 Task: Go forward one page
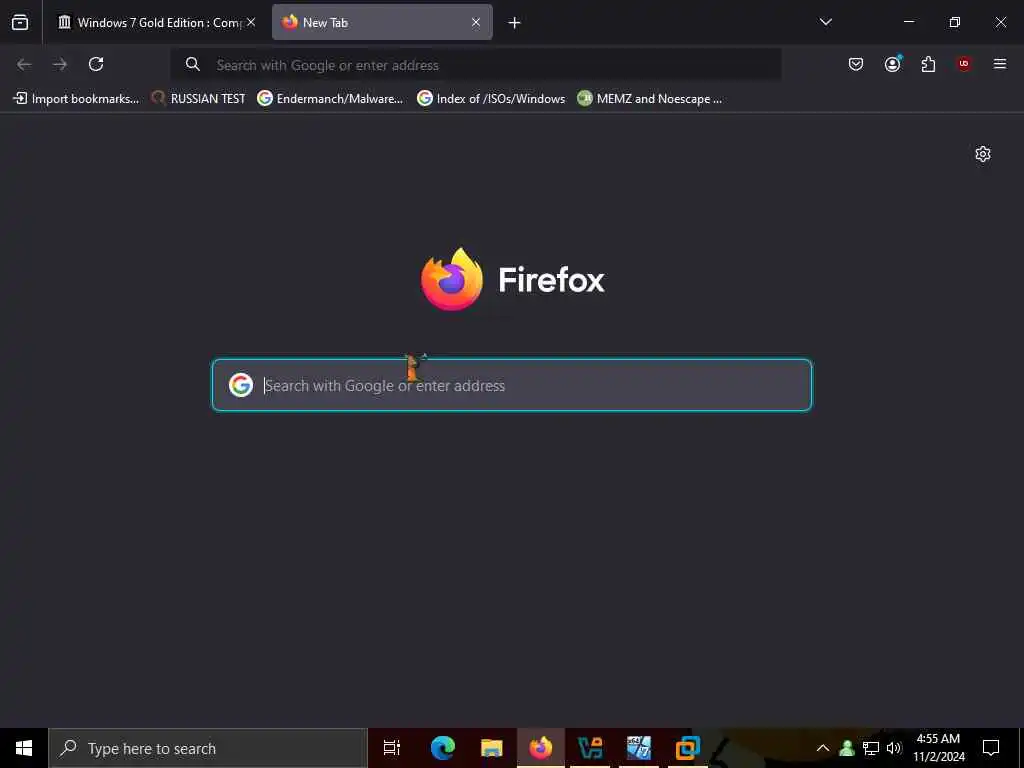(60, 64)
